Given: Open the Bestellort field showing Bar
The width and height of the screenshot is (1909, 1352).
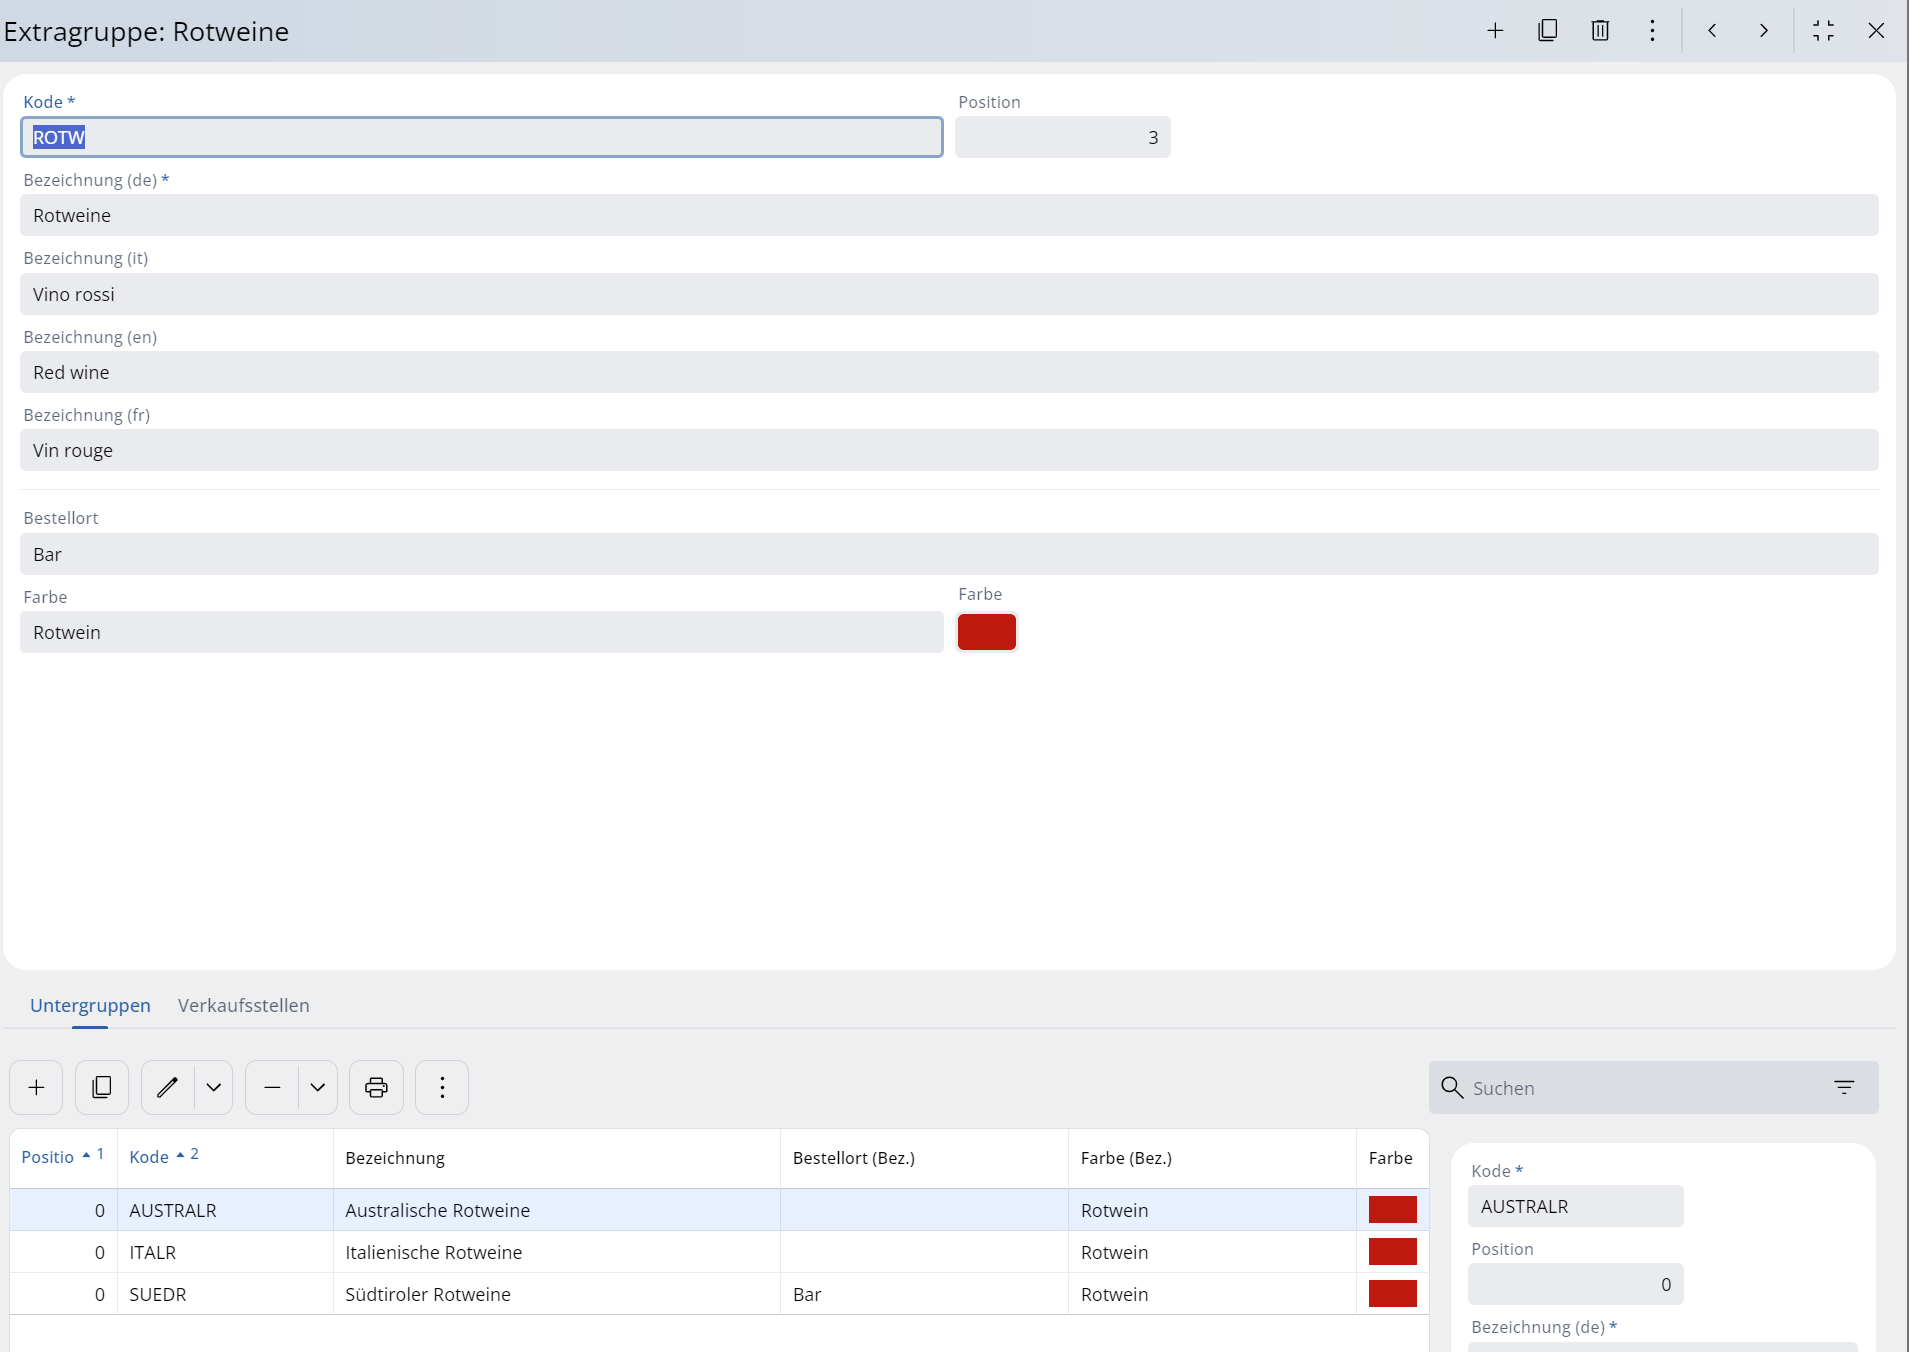Looking at the screenshot, I should click(x=948, y=554).
